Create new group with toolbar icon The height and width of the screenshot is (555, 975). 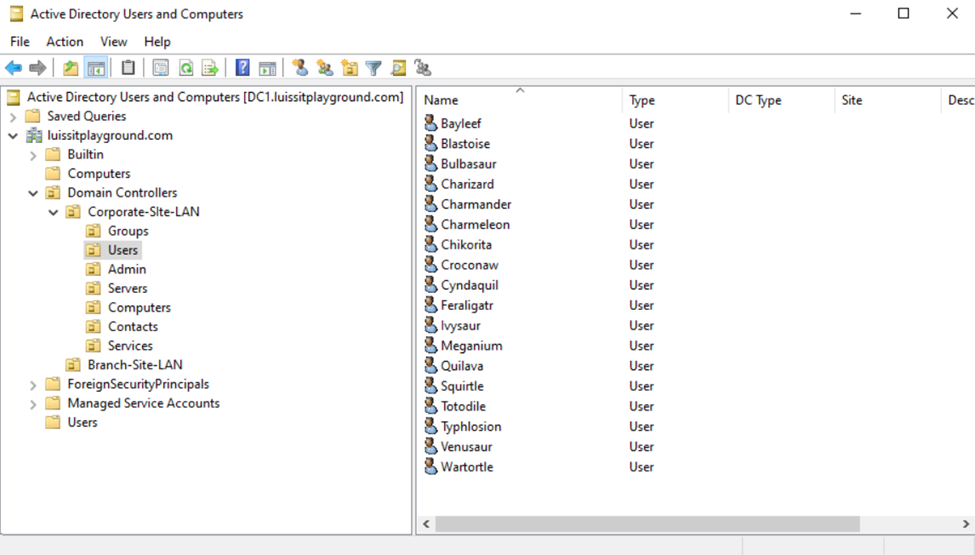tap(325, 68)
